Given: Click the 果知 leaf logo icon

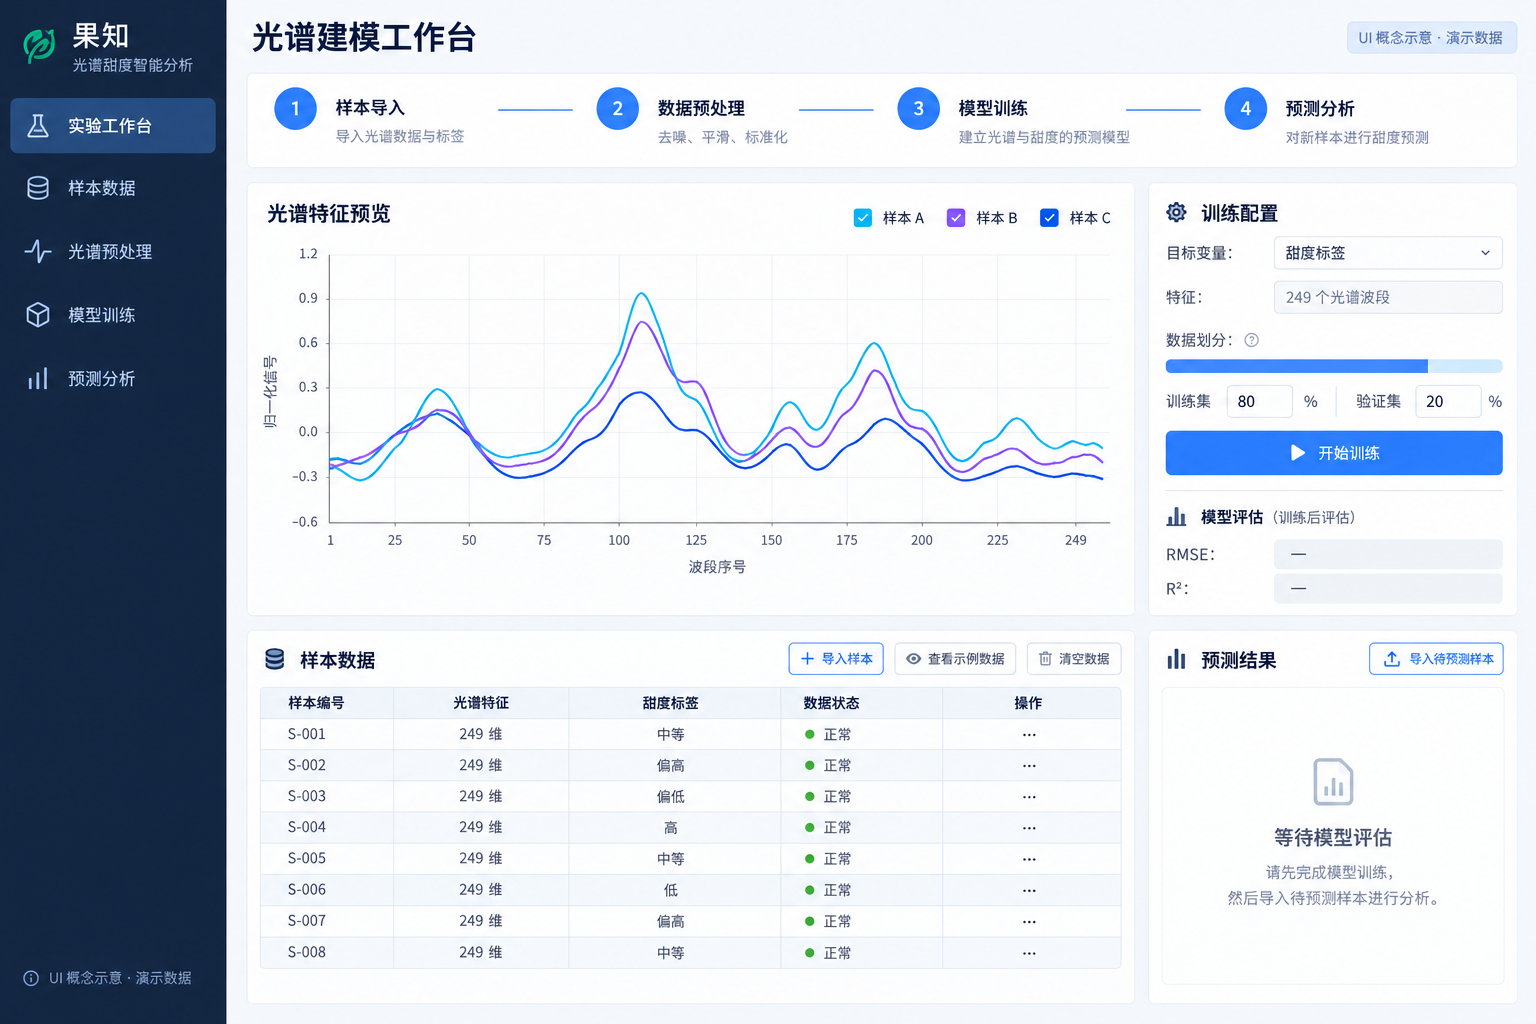Looking at the screenshot, I should click(40, 45).
